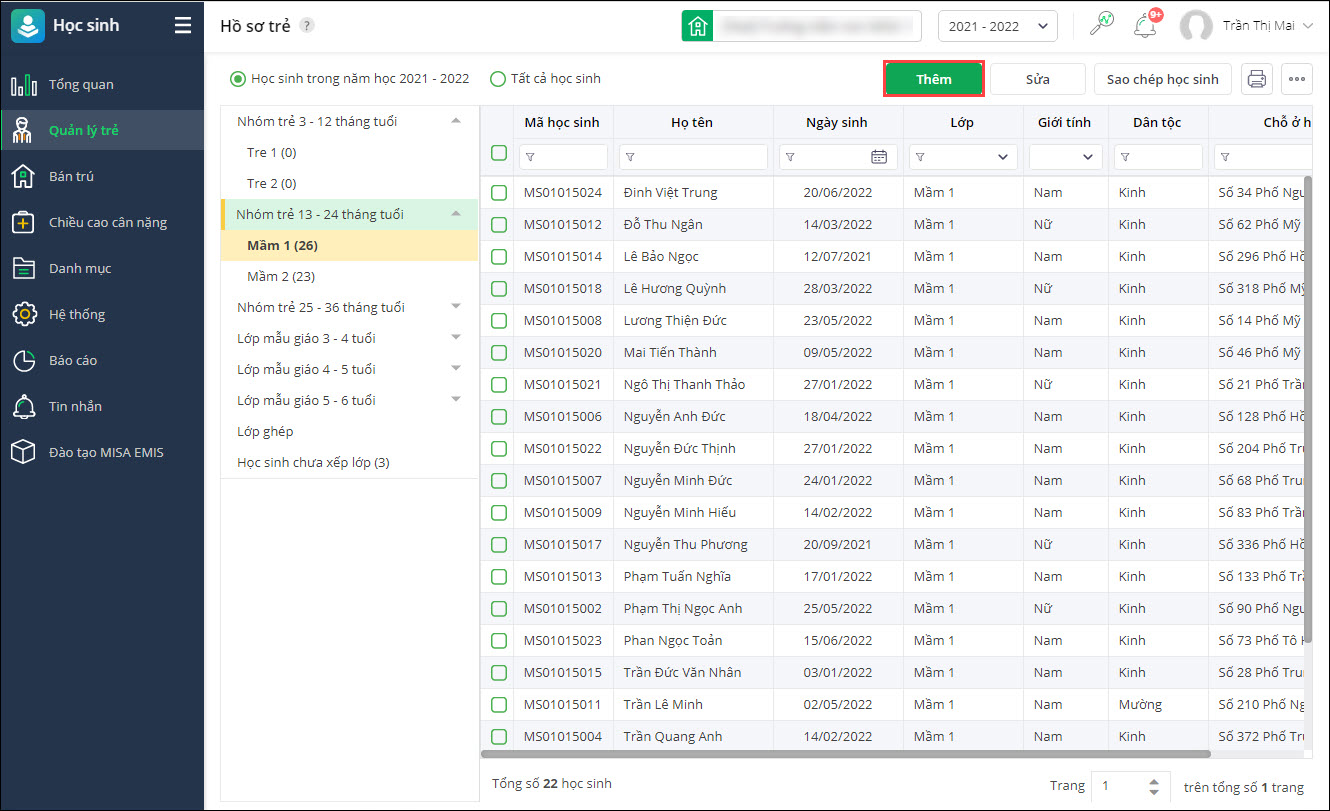Expand Nhóm trẻ 25 - 36 tháng tuổi

pyautogui.click(x=456, y=307)
